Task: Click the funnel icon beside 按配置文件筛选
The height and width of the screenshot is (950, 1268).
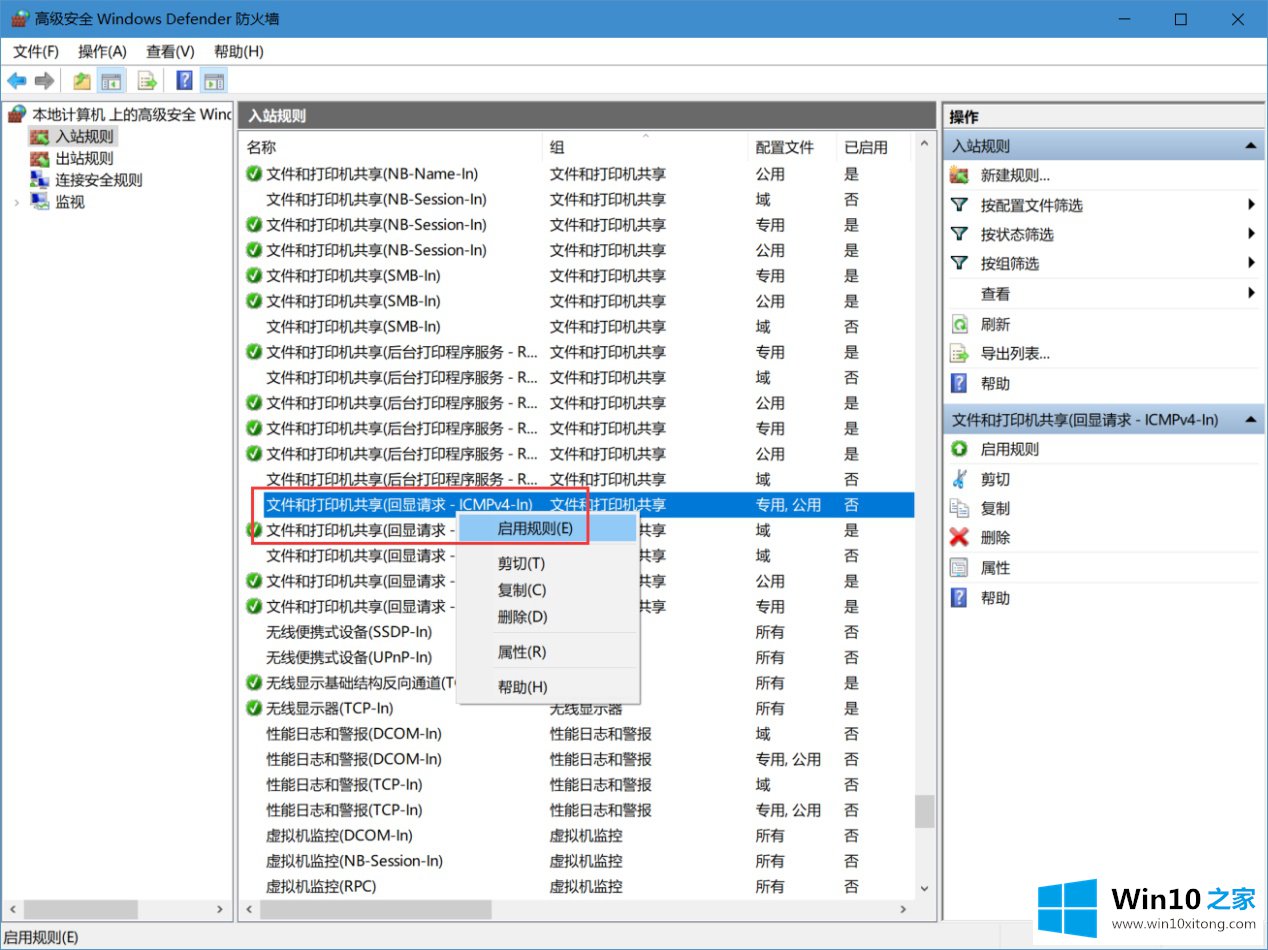Action: pos(960,205)
